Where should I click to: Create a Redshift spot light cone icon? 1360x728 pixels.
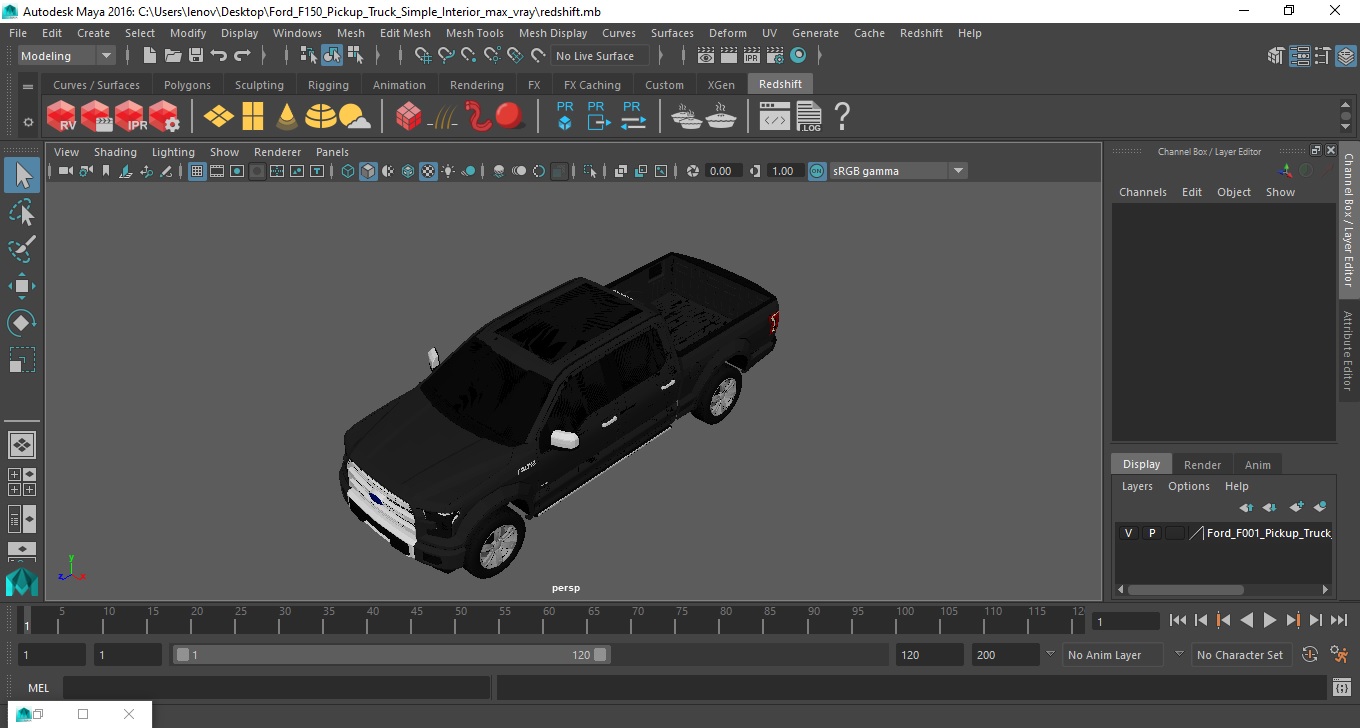point(287,117)
